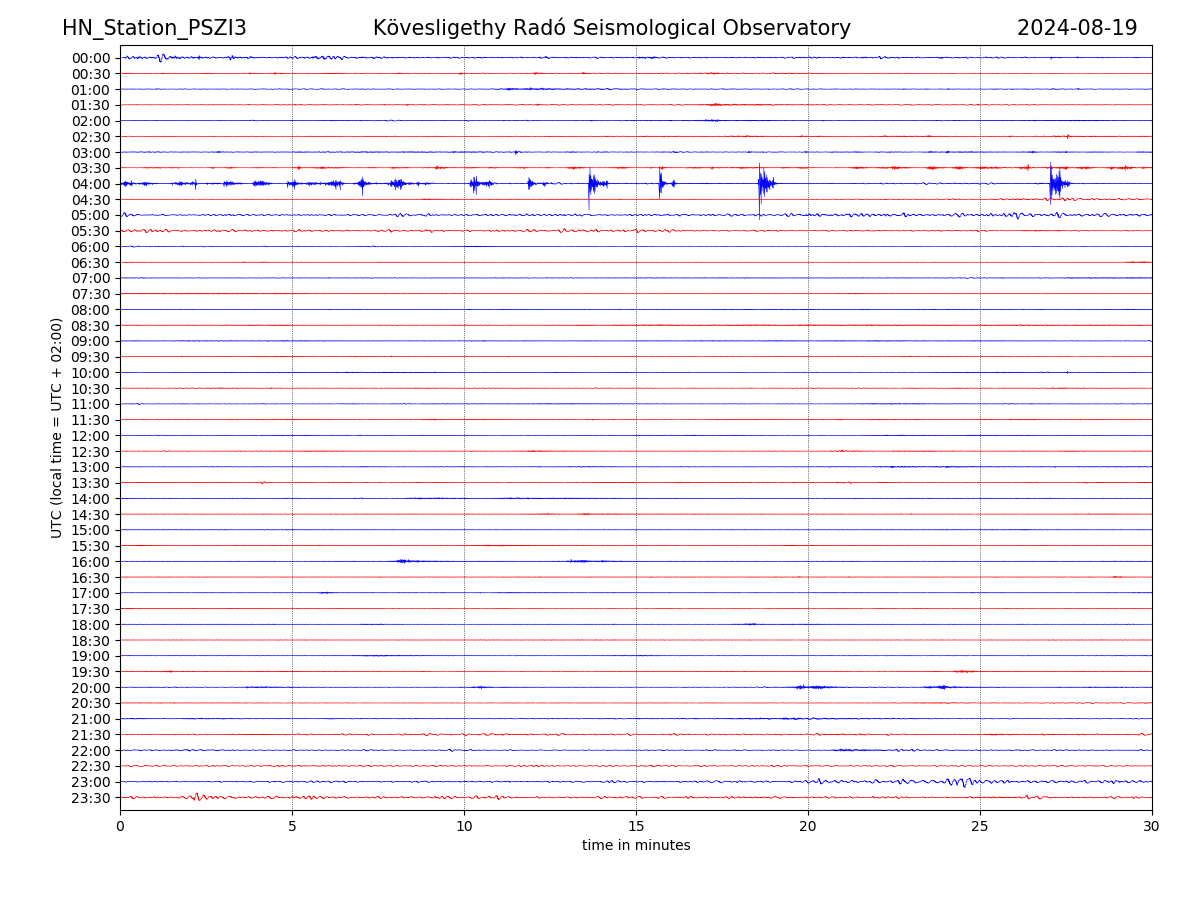Click the blue seismic burst near minute 18.5
The height and width of the screenshot is (900, 1200).
(762, 184)
